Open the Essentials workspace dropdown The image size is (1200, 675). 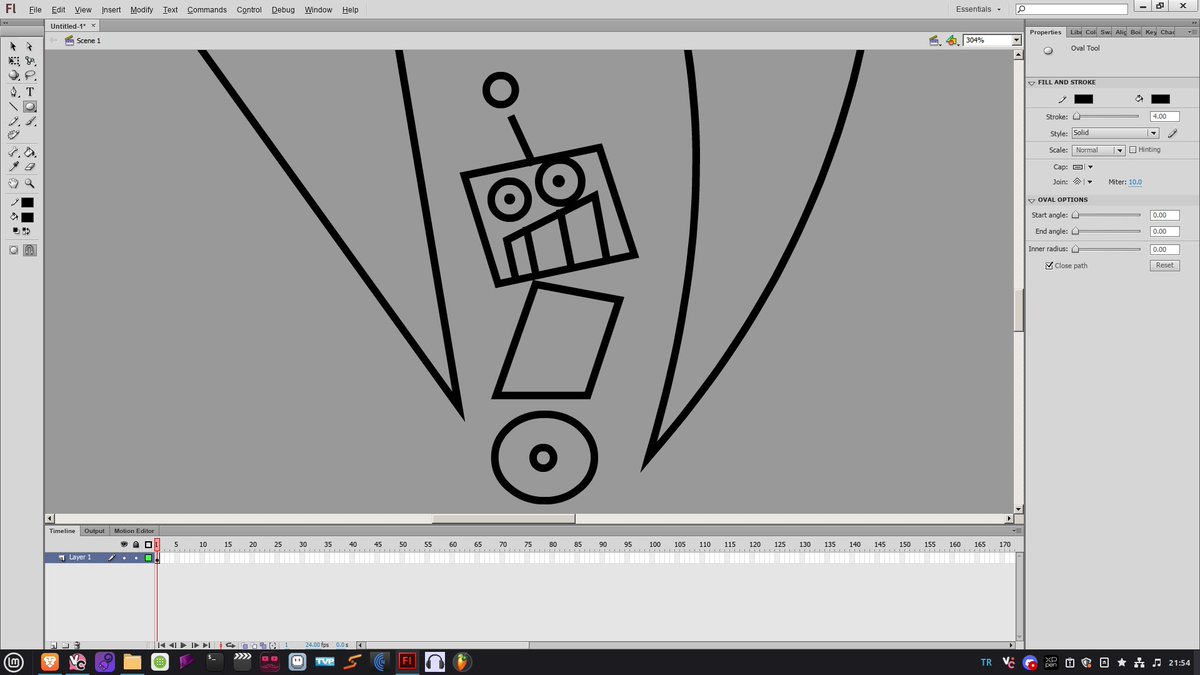(x=978, y=9)
